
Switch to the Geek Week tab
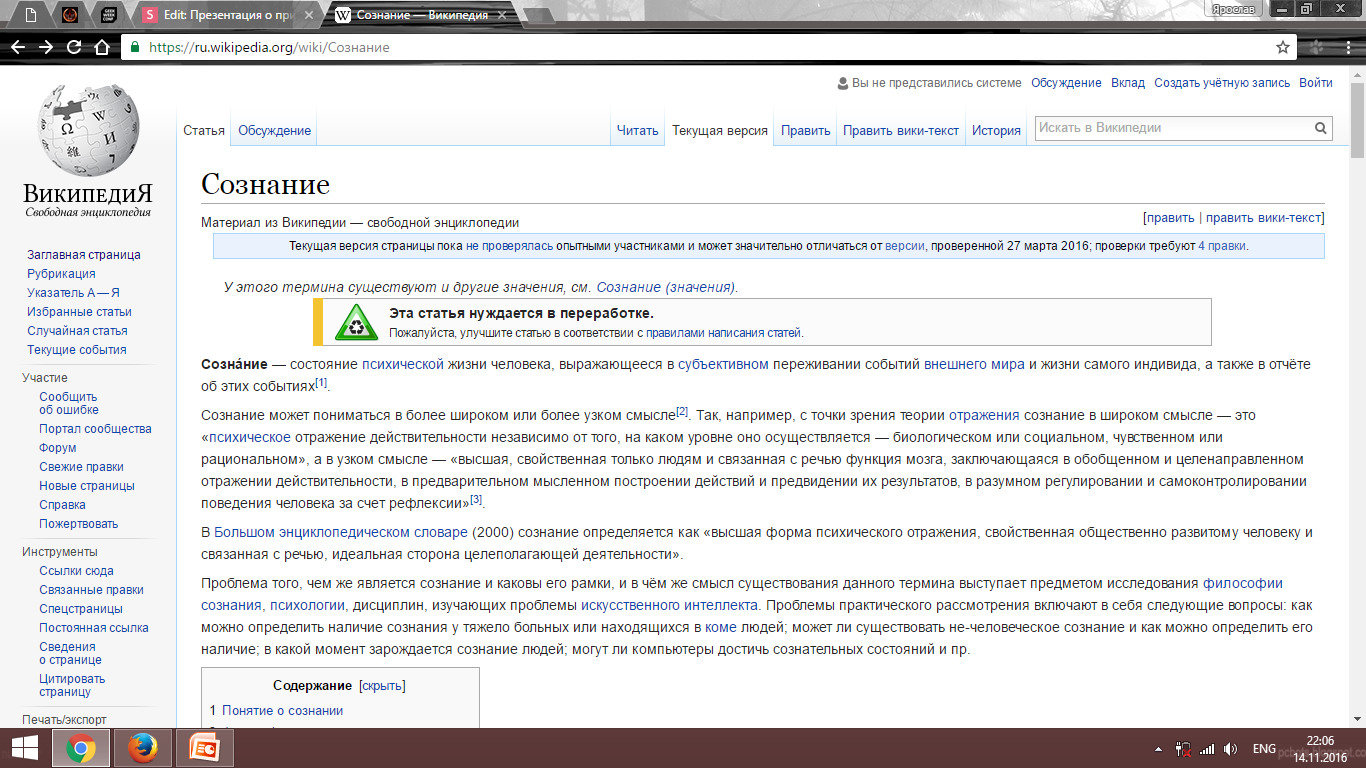click(x=110, y=14)
